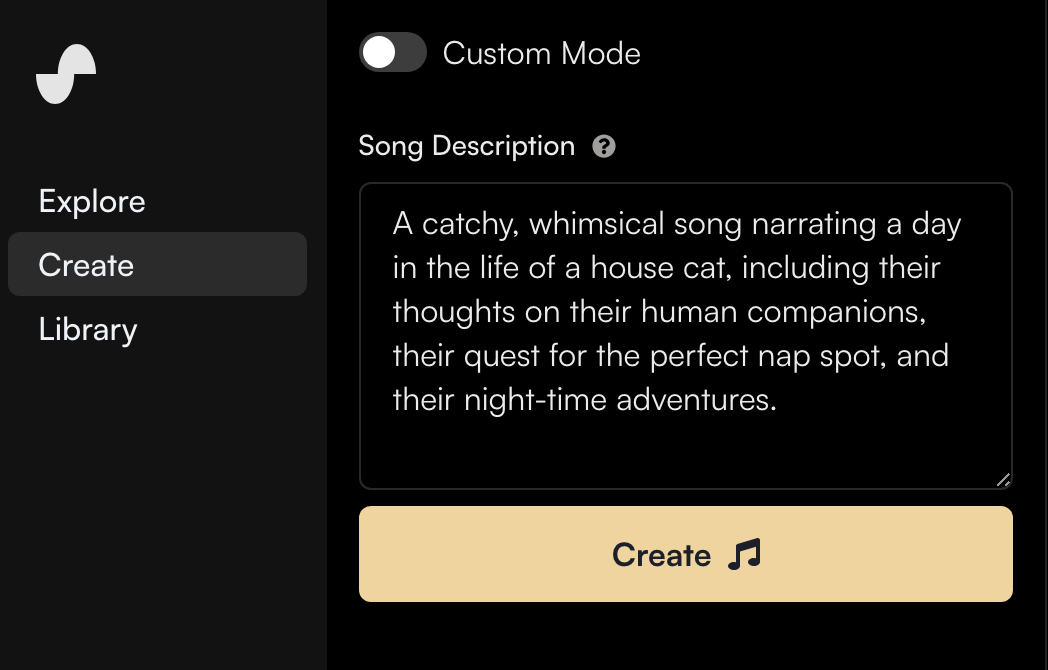Screen dimensions: 1048x670
Task: Click the Suno wave logo
Action: click(66, 74)
